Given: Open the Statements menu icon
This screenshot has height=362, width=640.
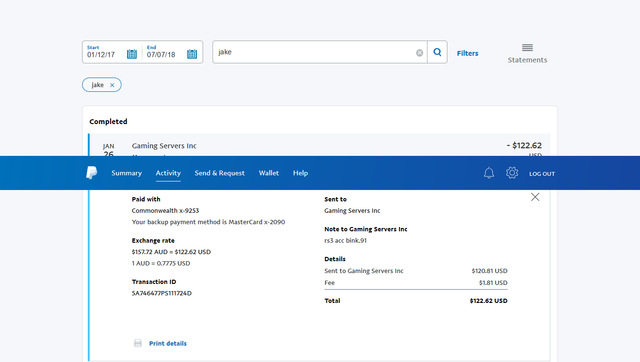Looking at the screenshot, I should 527,48.
